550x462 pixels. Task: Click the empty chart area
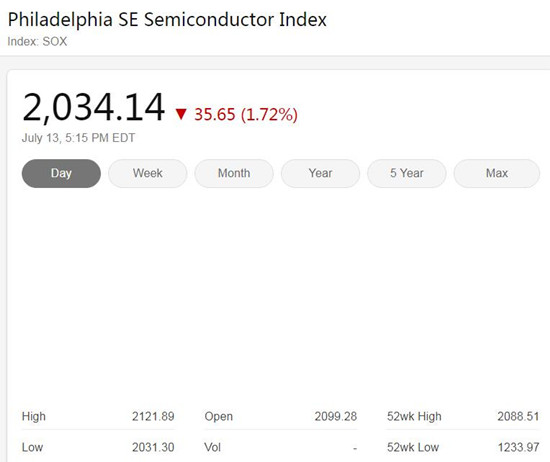(281, 296)
